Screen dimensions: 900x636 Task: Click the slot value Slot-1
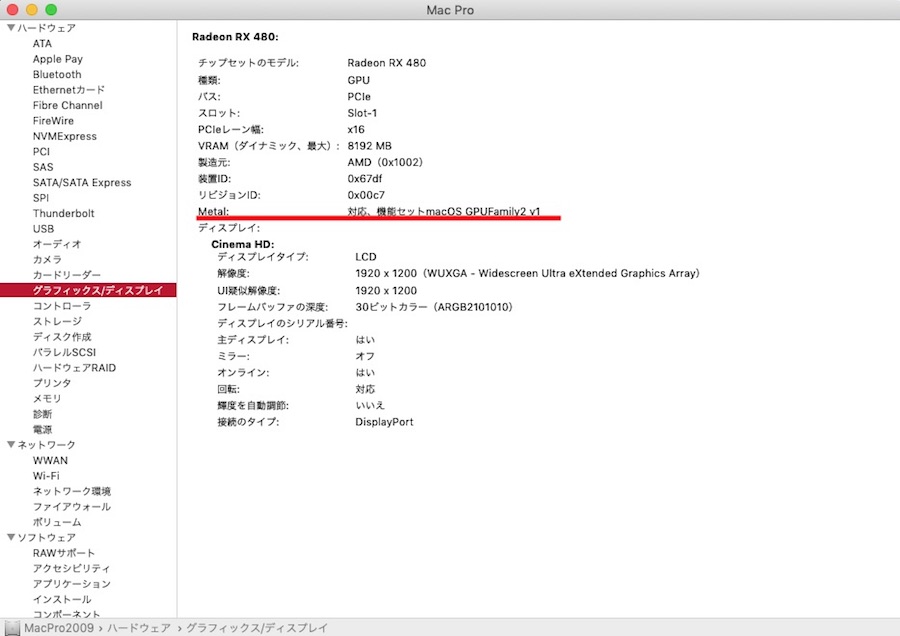click(362, 113)
